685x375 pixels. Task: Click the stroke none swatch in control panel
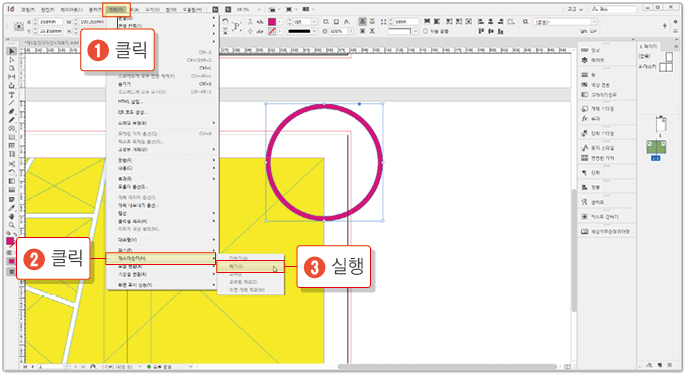pos(272,31)
